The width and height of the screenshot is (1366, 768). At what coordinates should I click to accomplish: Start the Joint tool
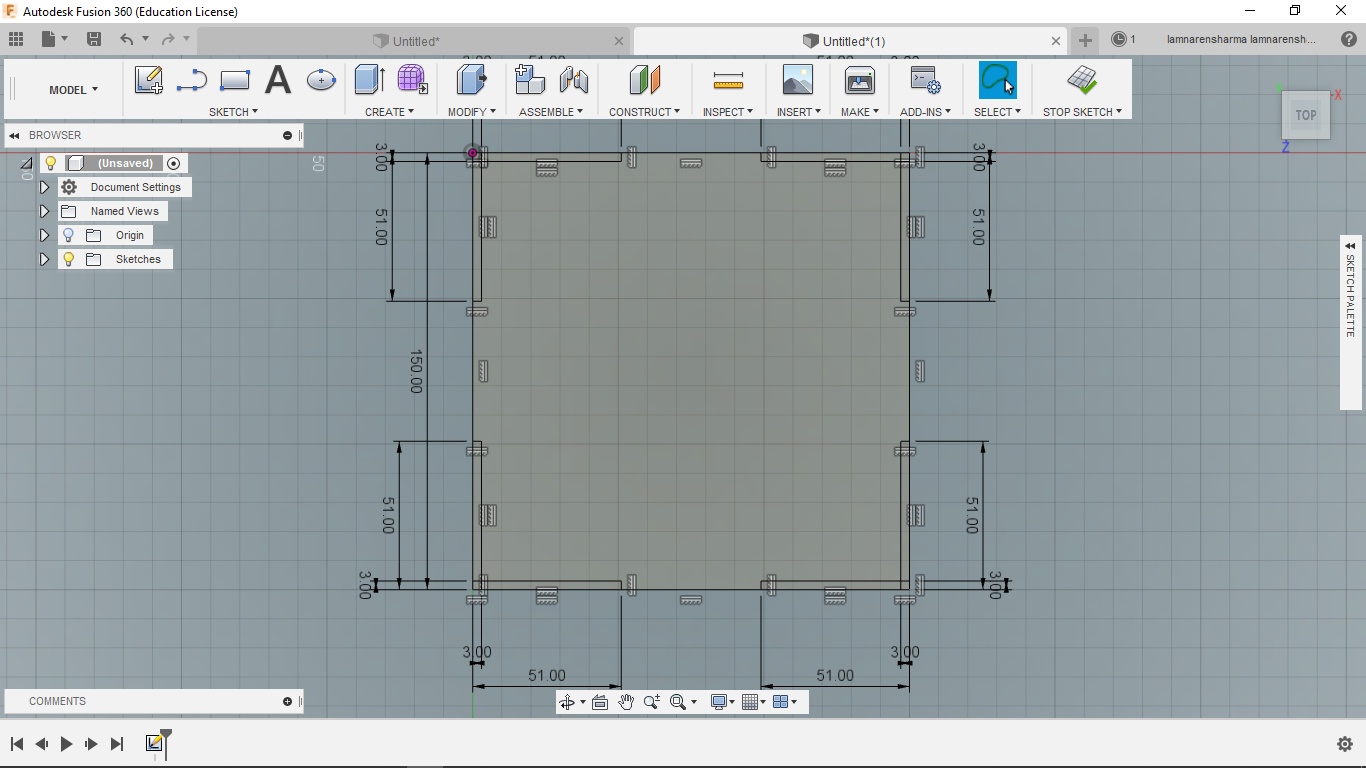pos(574,80)
